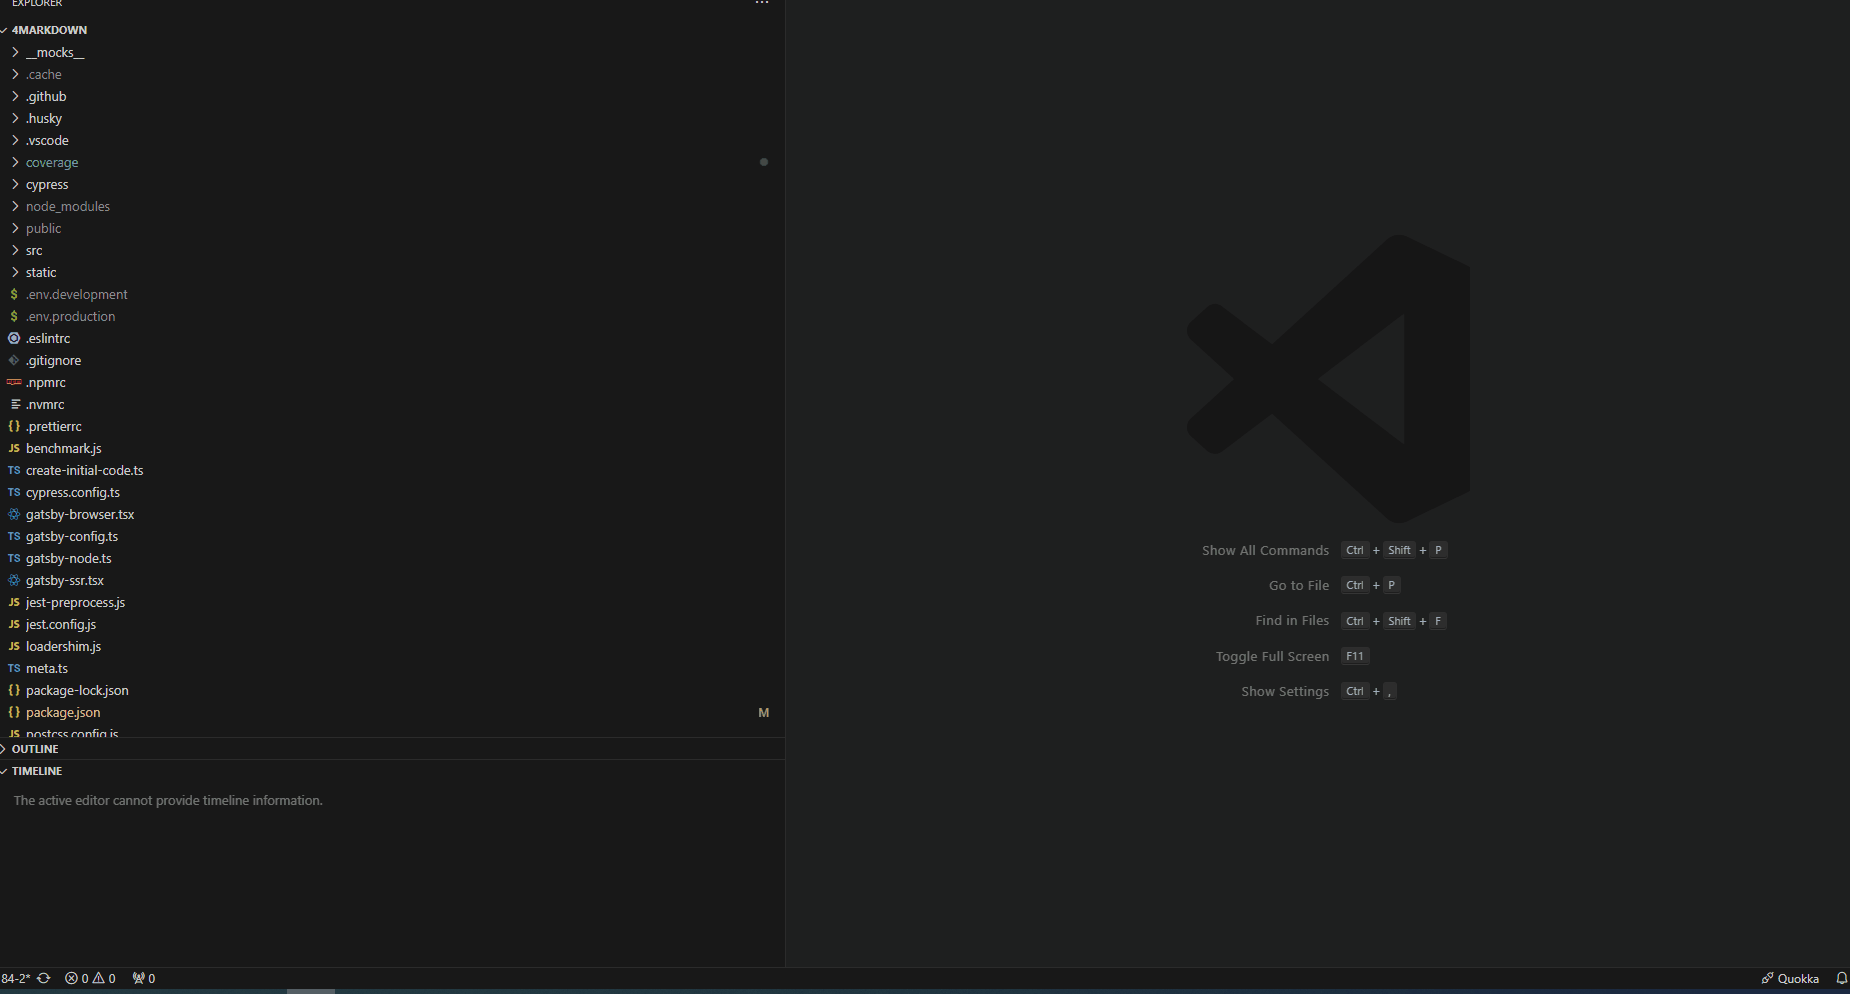Open notifications with the bell icon
This screenshot has height=994, width=1850.
(1841, 978)
